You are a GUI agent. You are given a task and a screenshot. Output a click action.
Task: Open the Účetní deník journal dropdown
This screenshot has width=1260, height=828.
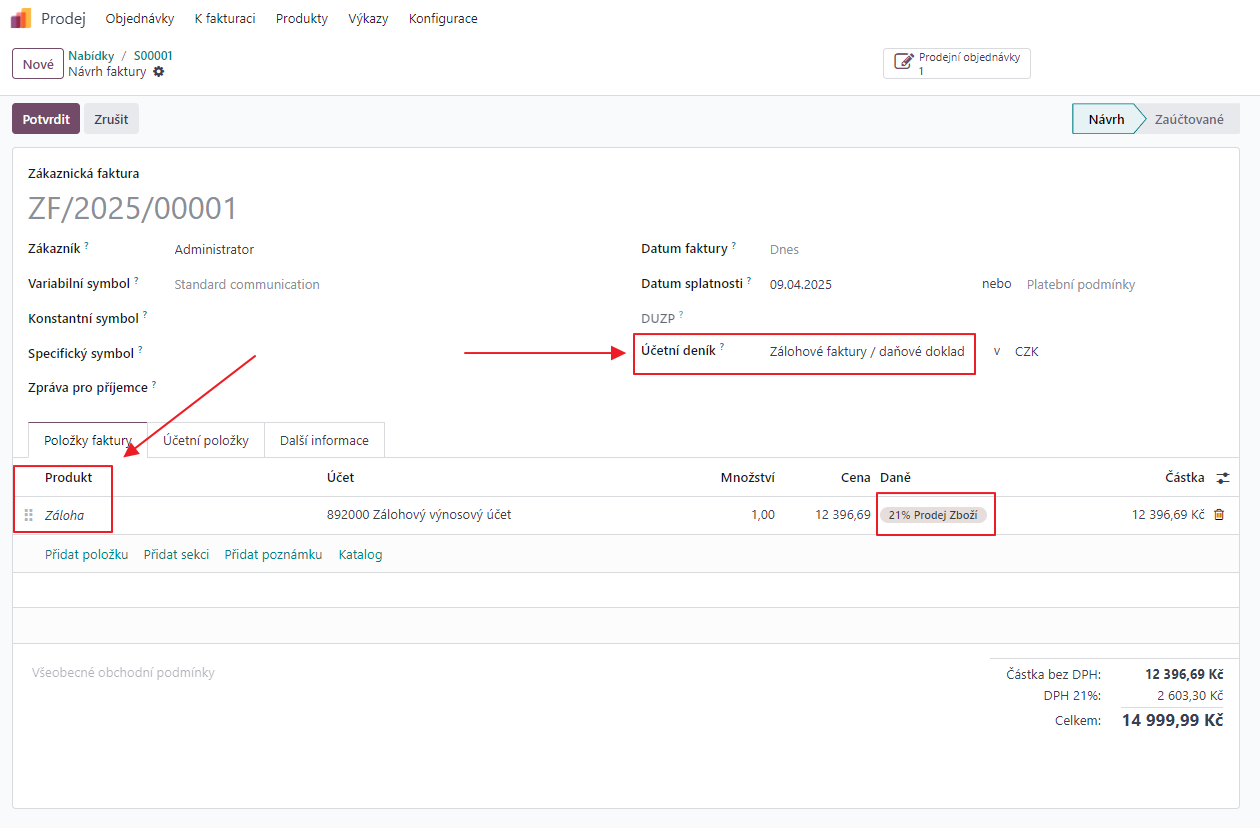[866, 352]
